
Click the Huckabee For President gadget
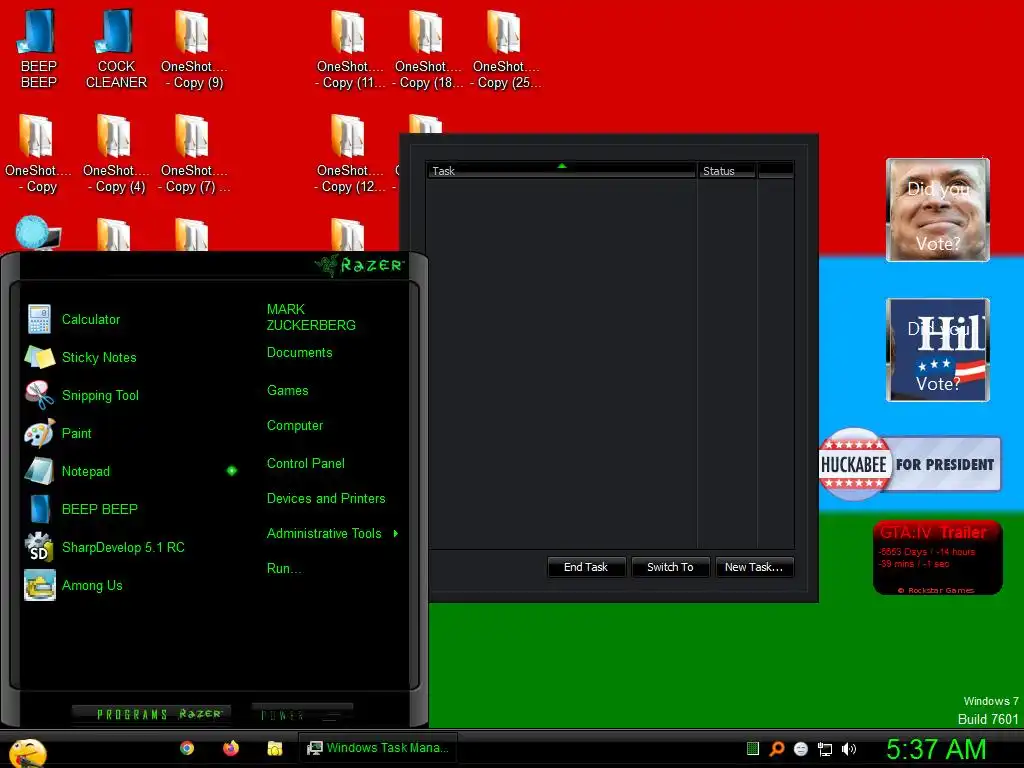tap(910, 464)
